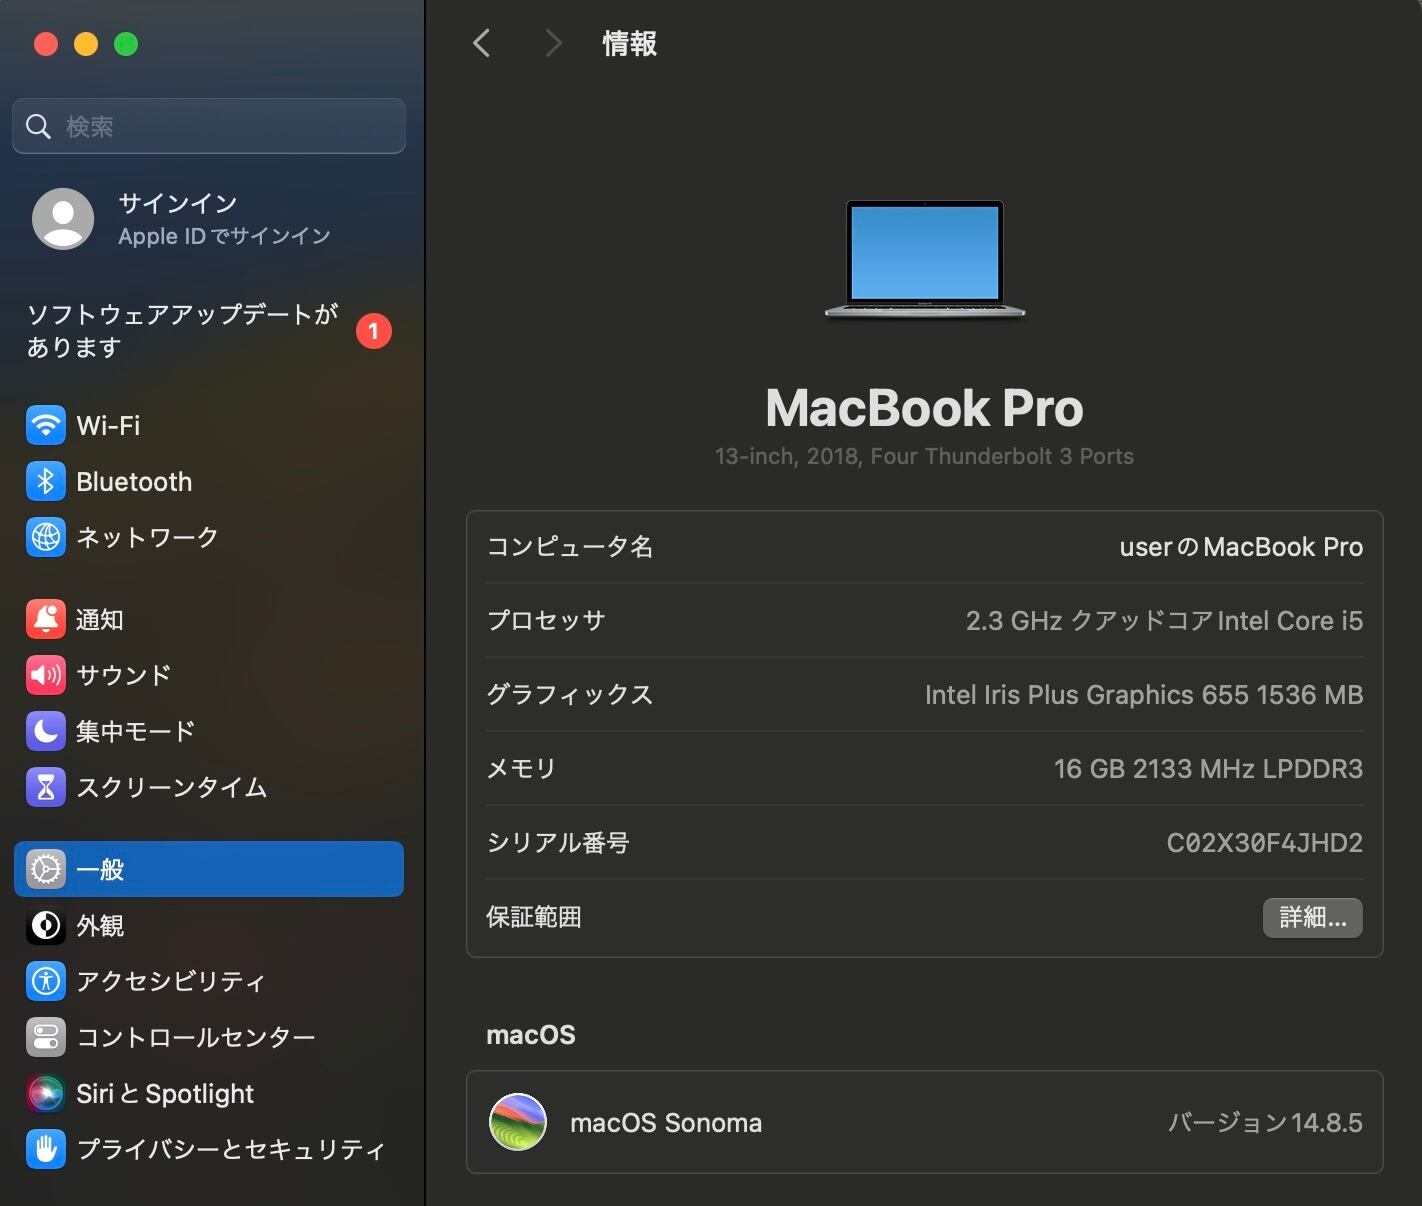Open Siri と Spotlight settings
Screen dimensions: 1422x1206
[x=209, y=1093]
